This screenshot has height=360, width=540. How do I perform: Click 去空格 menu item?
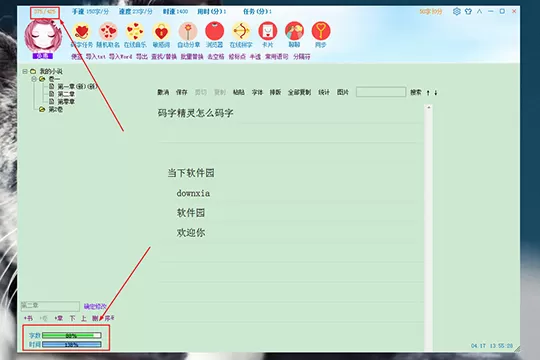pyautogui.click(x=216, y=56)
